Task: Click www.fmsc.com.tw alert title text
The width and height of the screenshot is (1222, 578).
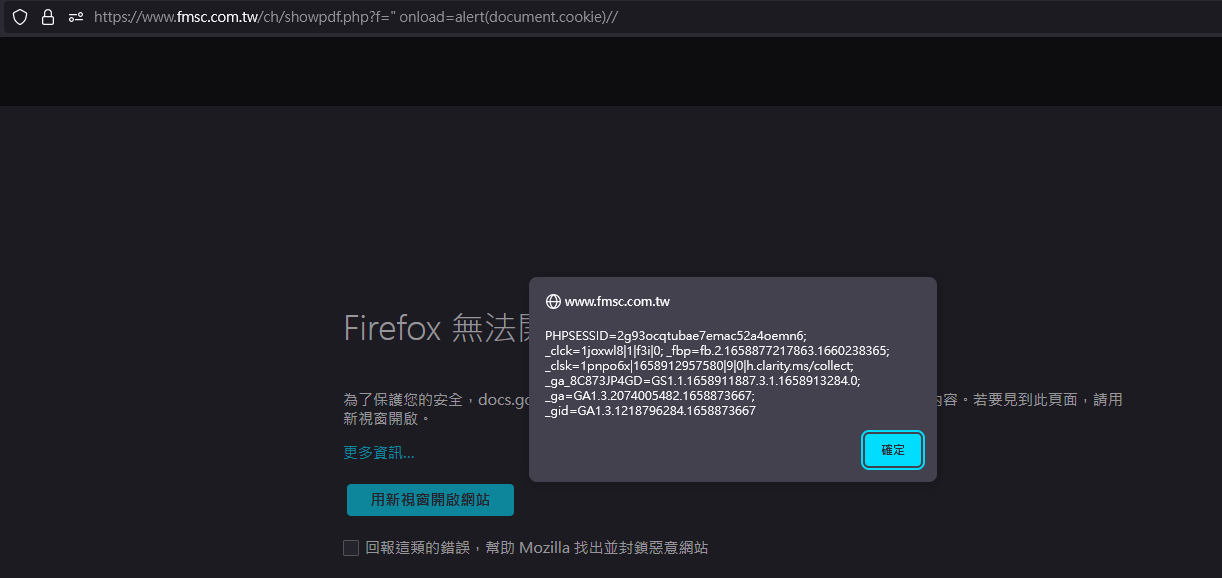Action: (x=617, y=301)
